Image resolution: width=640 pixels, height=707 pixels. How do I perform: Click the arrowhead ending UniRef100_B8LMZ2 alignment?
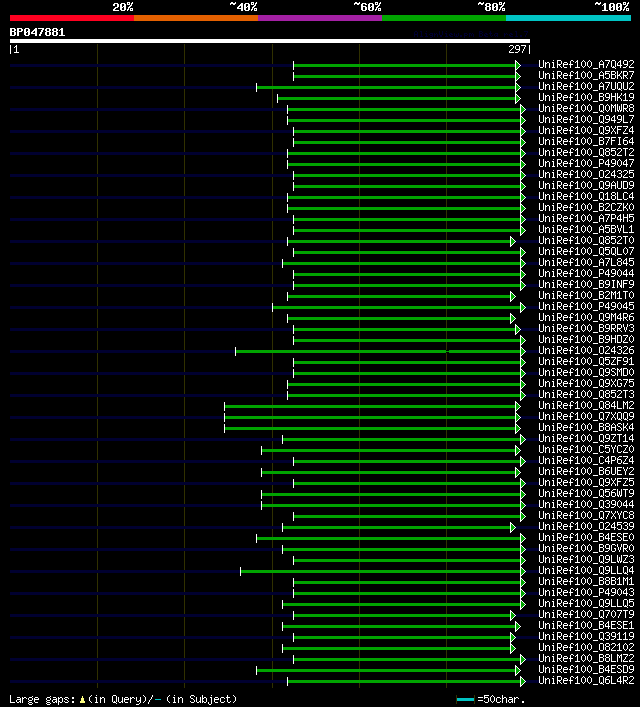pyautogui.click(x=523, y=660)
